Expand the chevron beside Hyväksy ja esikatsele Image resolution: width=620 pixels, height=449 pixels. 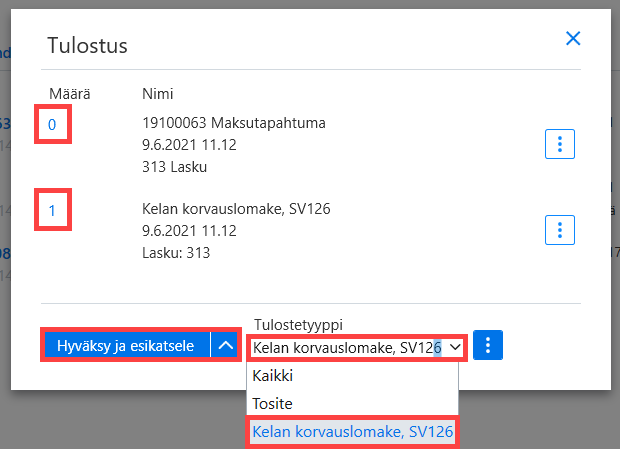coord(225,345)
